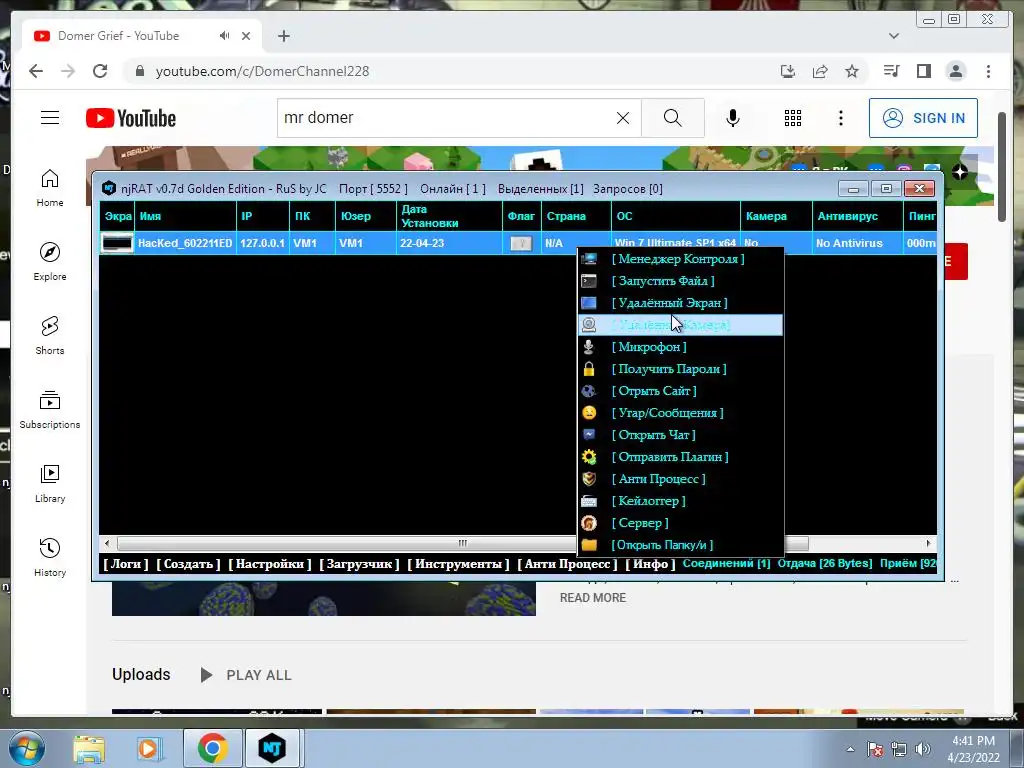Click the 127.0.0.1 IP cell
Image resolution: width=1024 pixels, height=768 pixels.
[263, 243]
